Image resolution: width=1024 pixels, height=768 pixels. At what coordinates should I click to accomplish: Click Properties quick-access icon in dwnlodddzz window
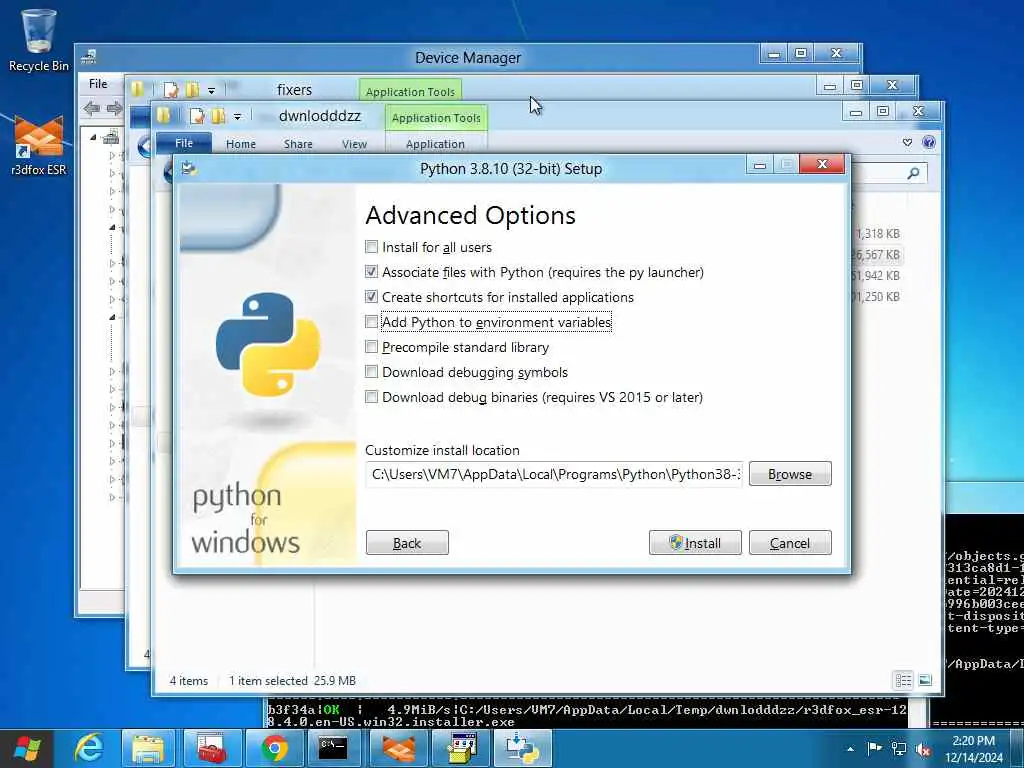point(197,116)
